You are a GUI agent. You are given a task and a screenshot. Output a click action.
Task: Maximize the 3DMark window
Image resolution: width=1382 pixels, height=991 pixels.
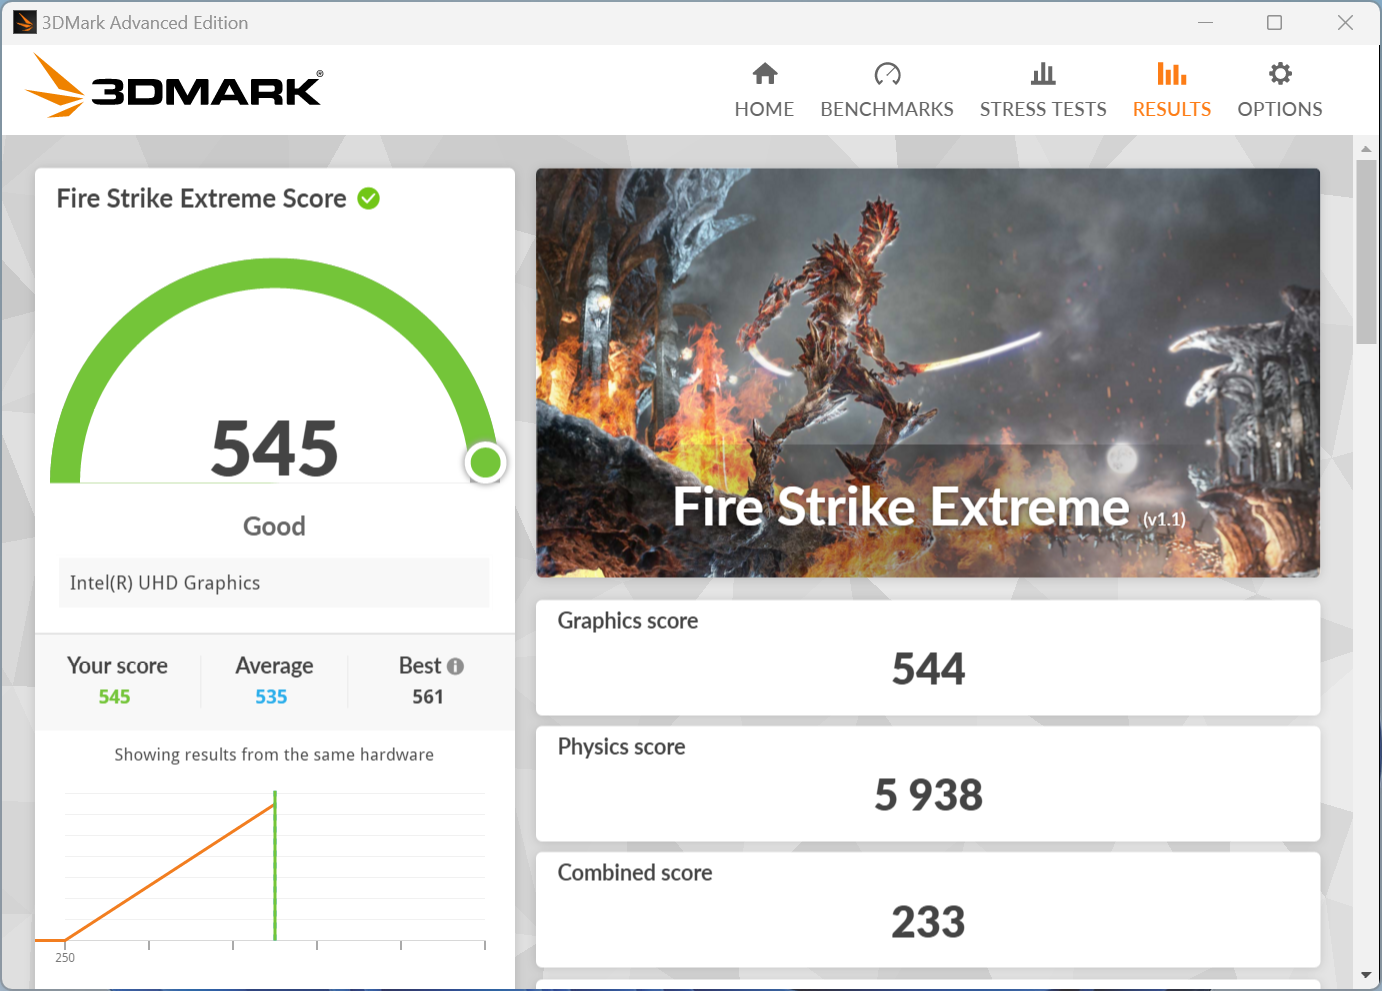coord(1274,22)
